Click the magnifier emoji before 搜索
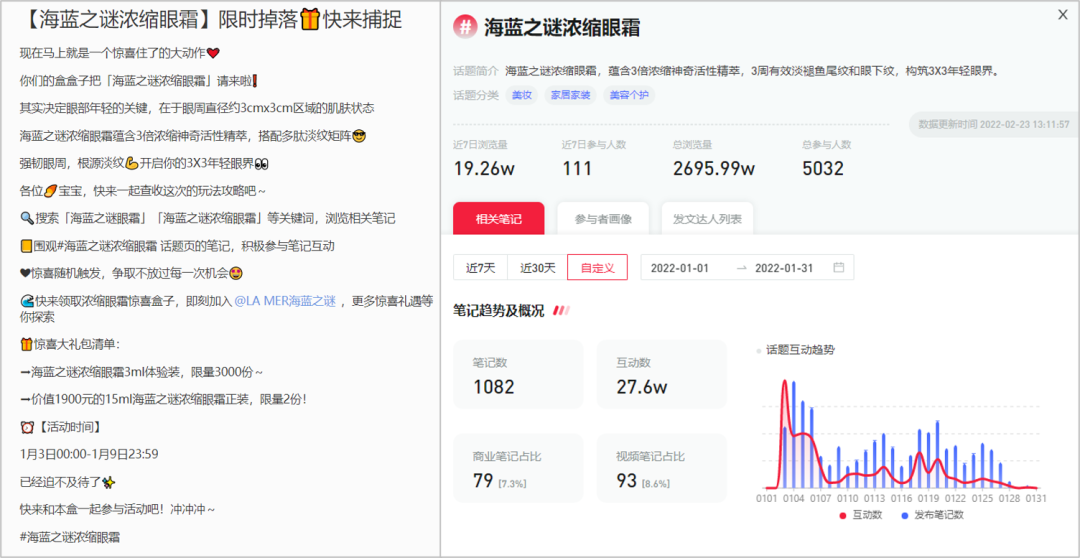1080x558 pixels. (x=26, y=218)
